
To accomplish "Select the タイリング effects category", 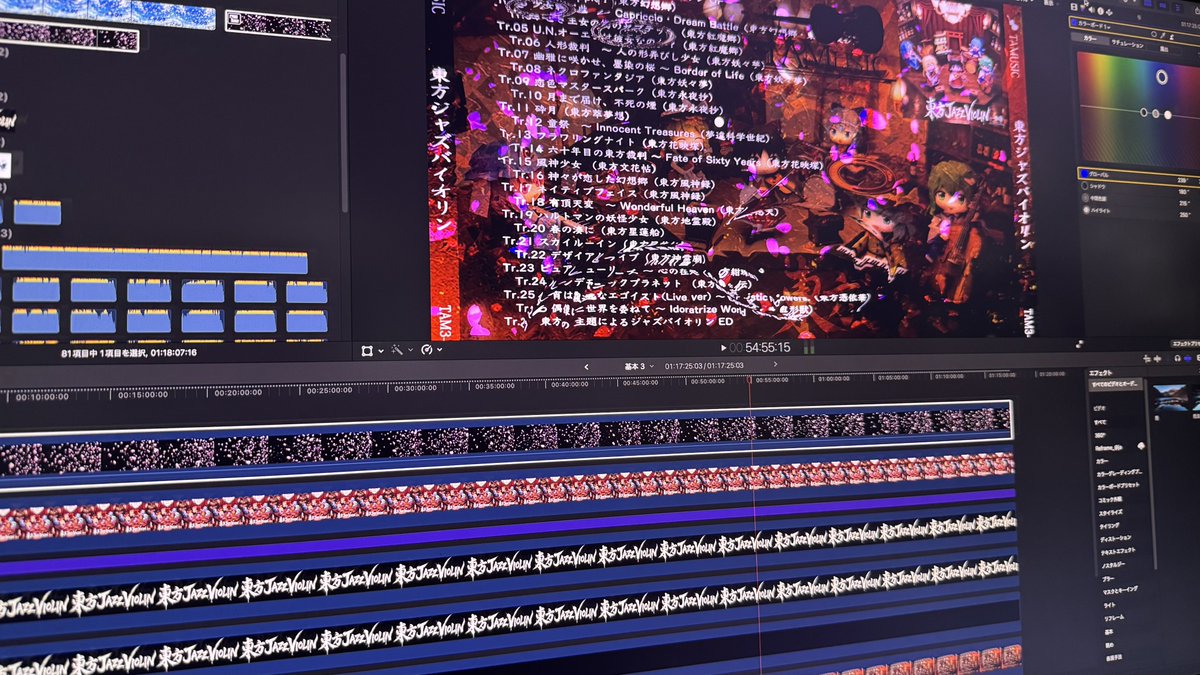I will click(x=1109, y=525).
